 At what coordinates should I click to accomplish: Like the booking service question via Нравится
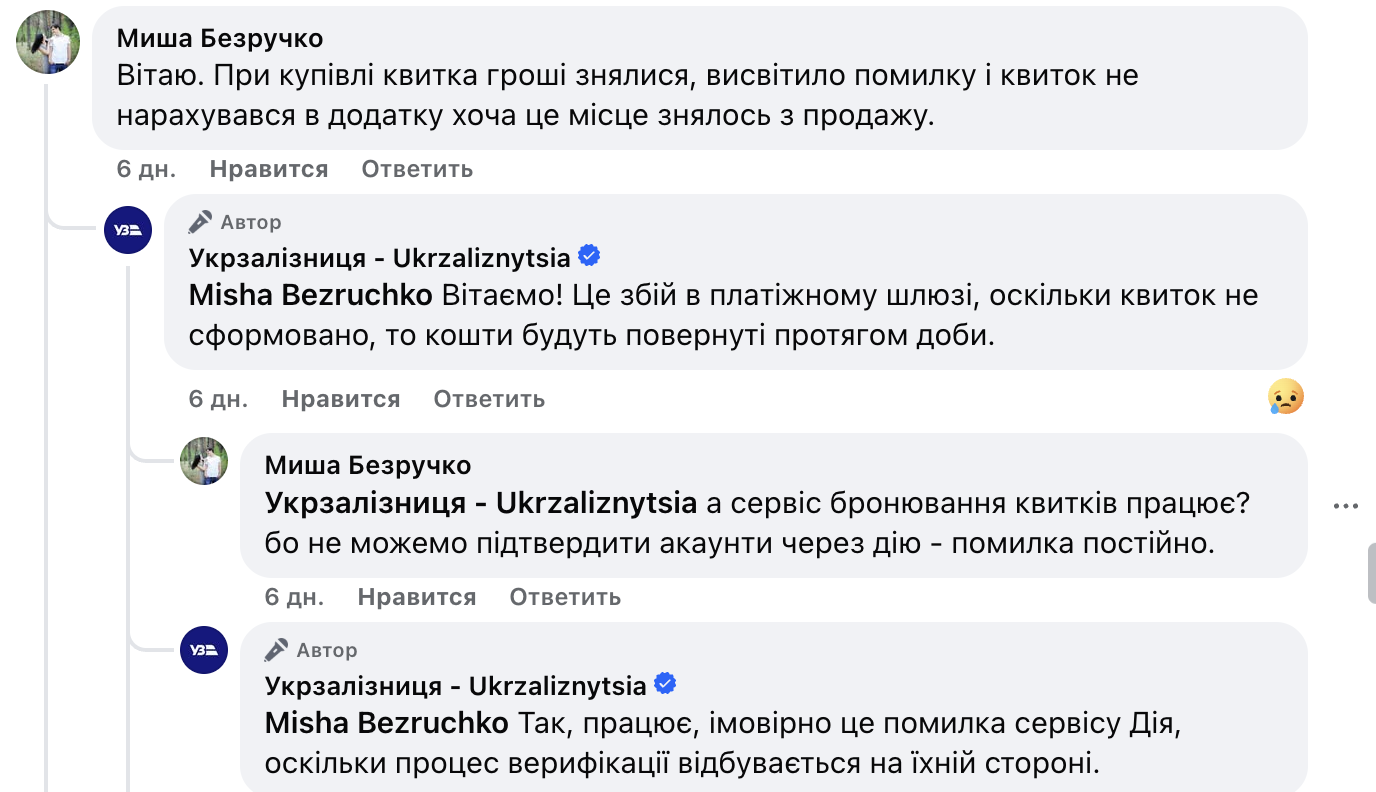[417, 597]
